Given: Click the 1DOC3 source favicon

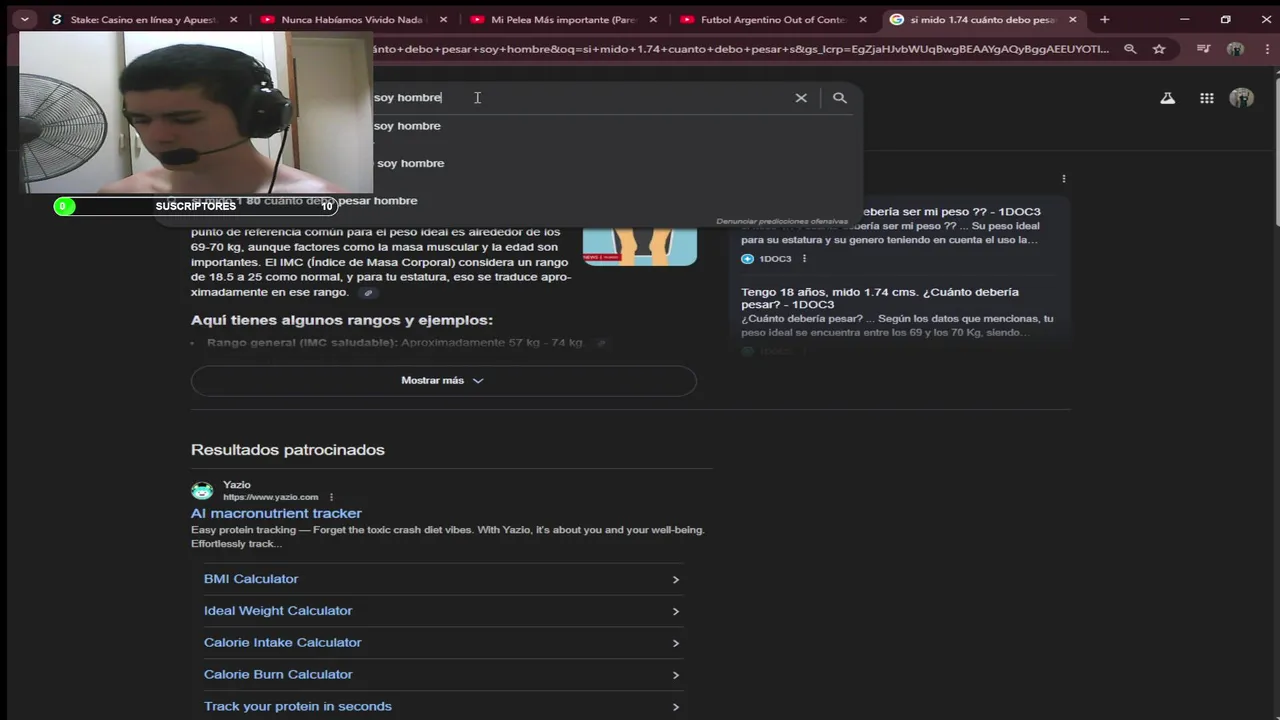Looking at the screenshot, I should [x=747, y=259].
